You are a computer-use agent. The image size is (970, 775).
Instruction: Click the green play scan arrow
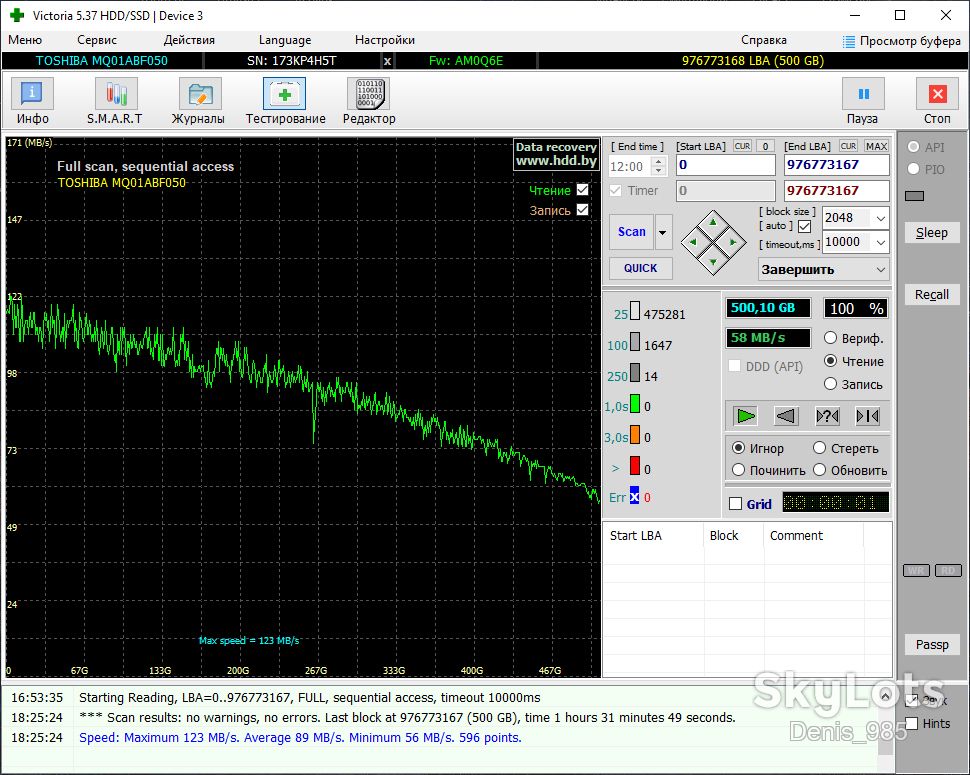point(746,416)
